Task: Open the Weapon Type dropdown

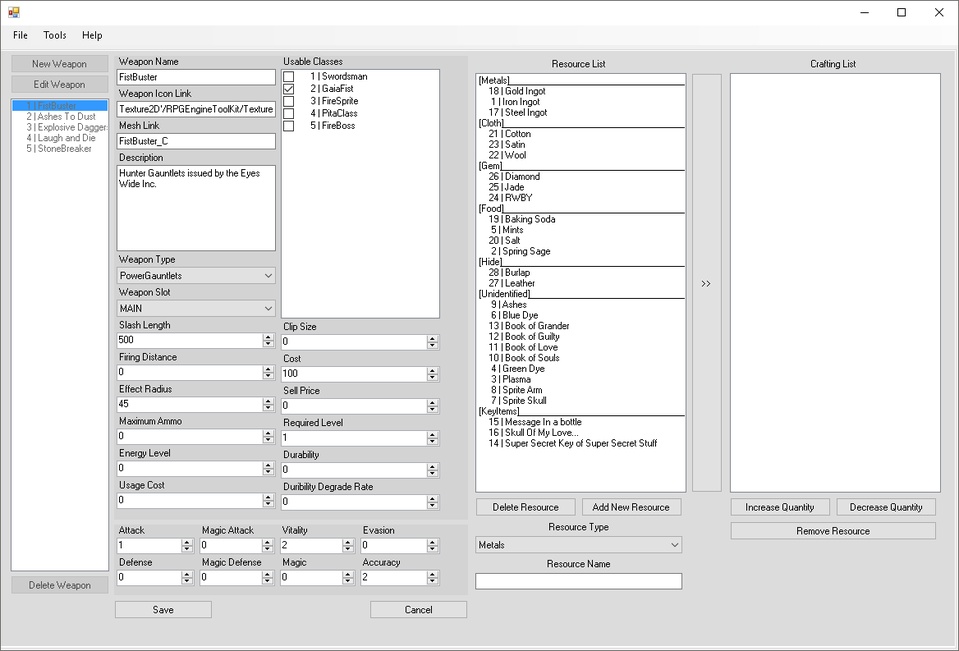Action: click(267, 274)
